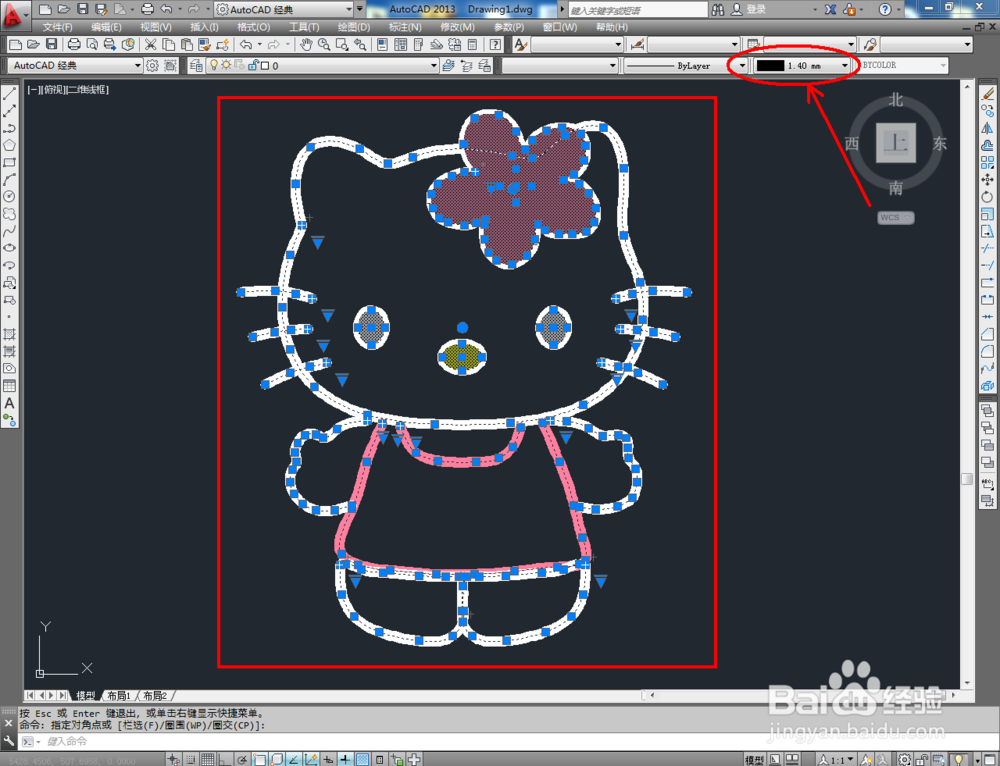This screenshot has height=766, width=1000.
Task: Click the Paste icon in standard toolbar
Action: [186, 44]
